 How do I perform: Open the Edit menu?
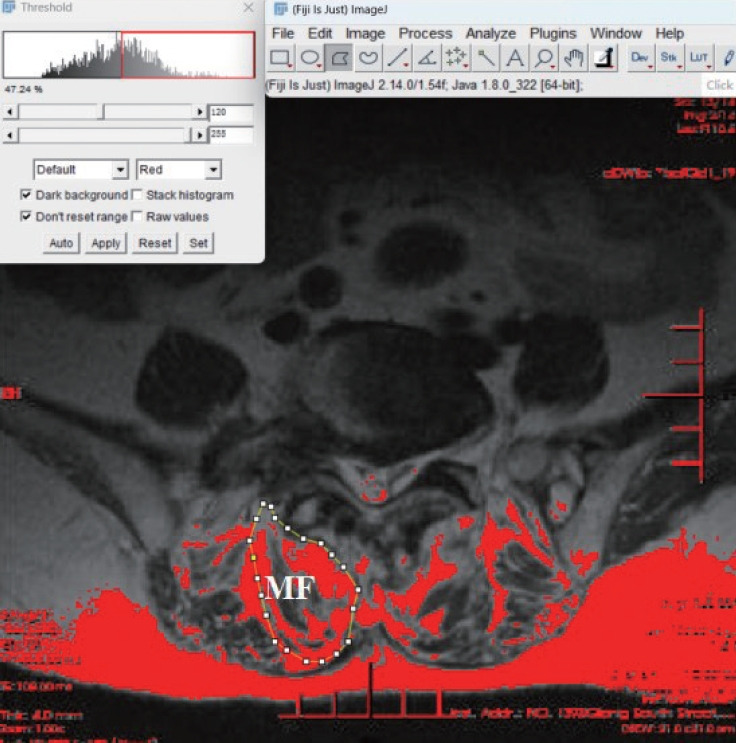[x=319, y=33]
